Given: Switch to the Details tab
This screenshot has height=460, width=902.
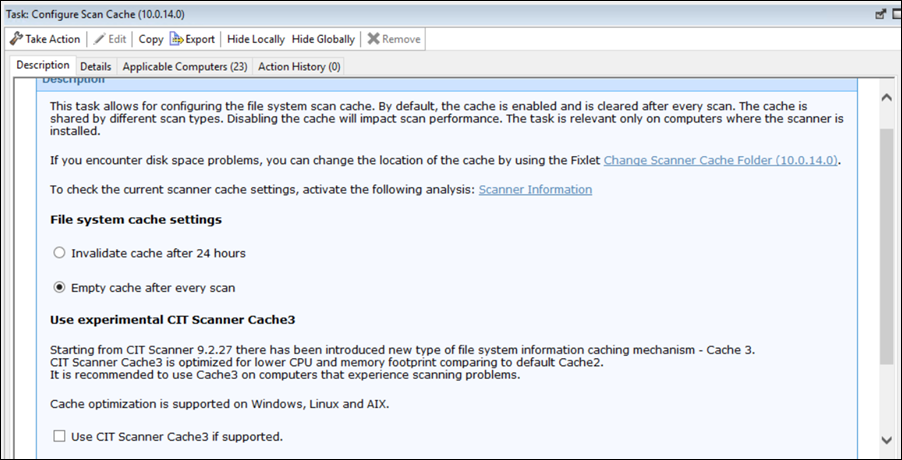Looking at the screenshot, I should [x=96, y=66].
